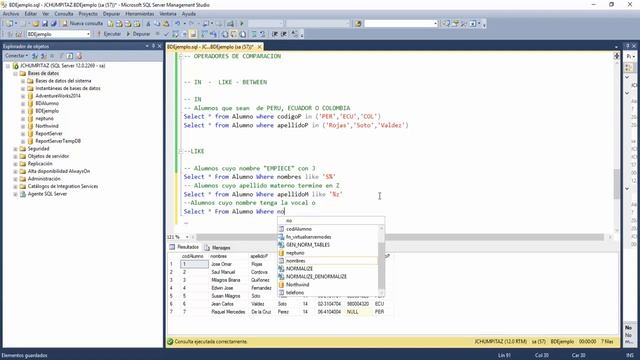Click the parse query checkmark icon
The width and height of the screenshot is (640, 360).
coord(166,34)
